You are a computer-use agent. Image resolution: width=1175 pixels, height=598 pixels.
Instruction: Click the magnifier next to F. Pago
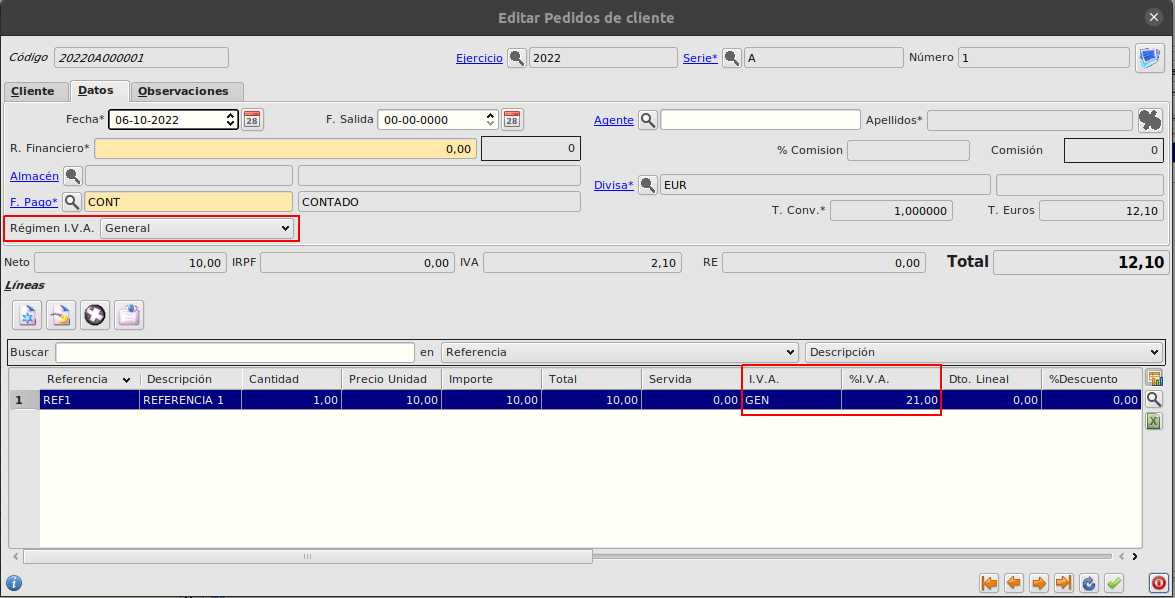click(72, 202)
